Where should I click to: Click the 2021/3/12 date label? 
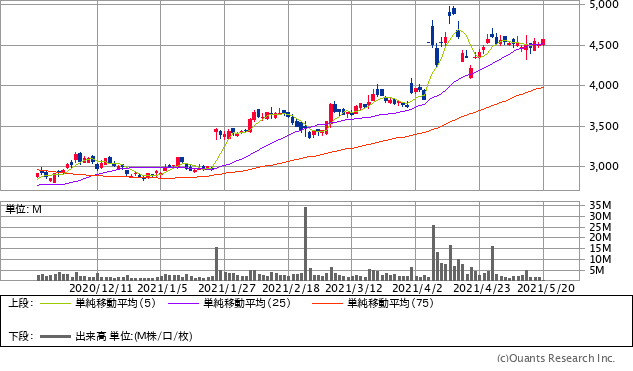click(x=354, y=288)
